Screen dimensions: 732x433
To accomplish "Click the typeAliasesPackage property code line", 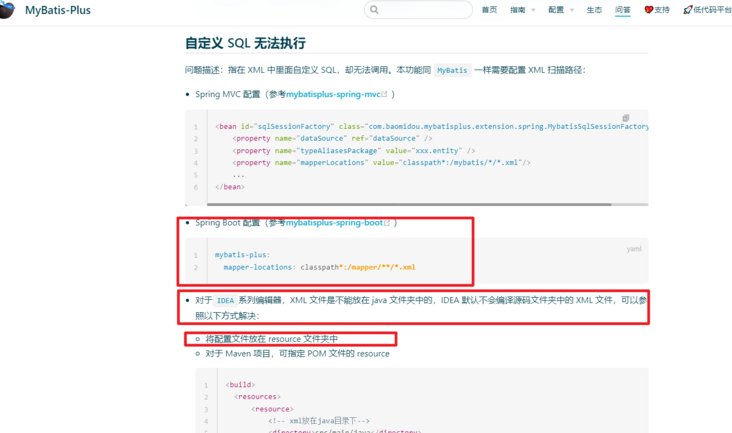I will pos(353,151).
